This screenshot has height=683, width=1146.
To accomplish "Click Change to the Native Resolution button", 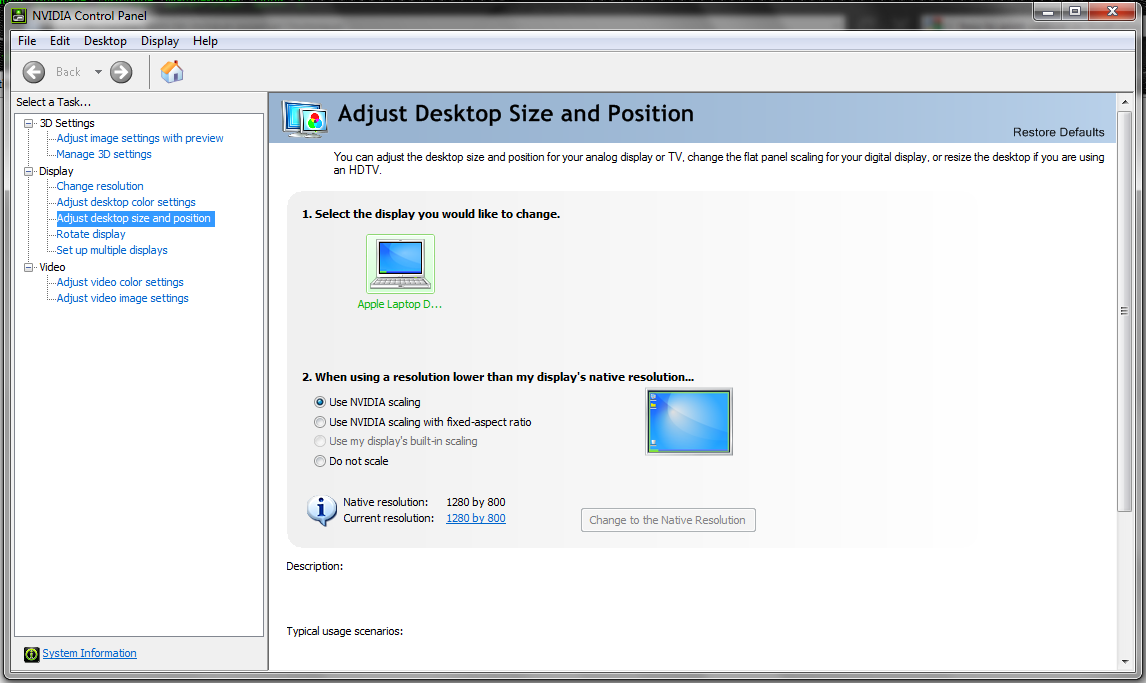I will [668, 520].
